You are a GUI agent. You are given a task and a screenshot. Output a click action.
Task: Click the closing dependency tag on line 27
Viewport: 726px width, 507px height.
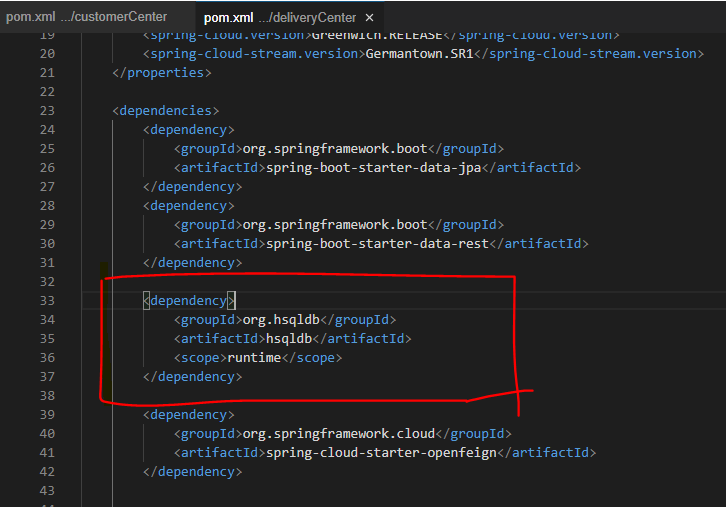coord(193,187)
